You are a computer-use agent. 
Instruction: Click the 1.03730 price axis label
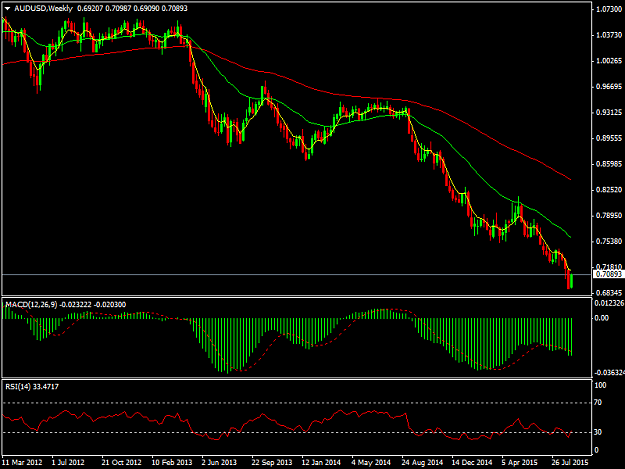[609, 35]
